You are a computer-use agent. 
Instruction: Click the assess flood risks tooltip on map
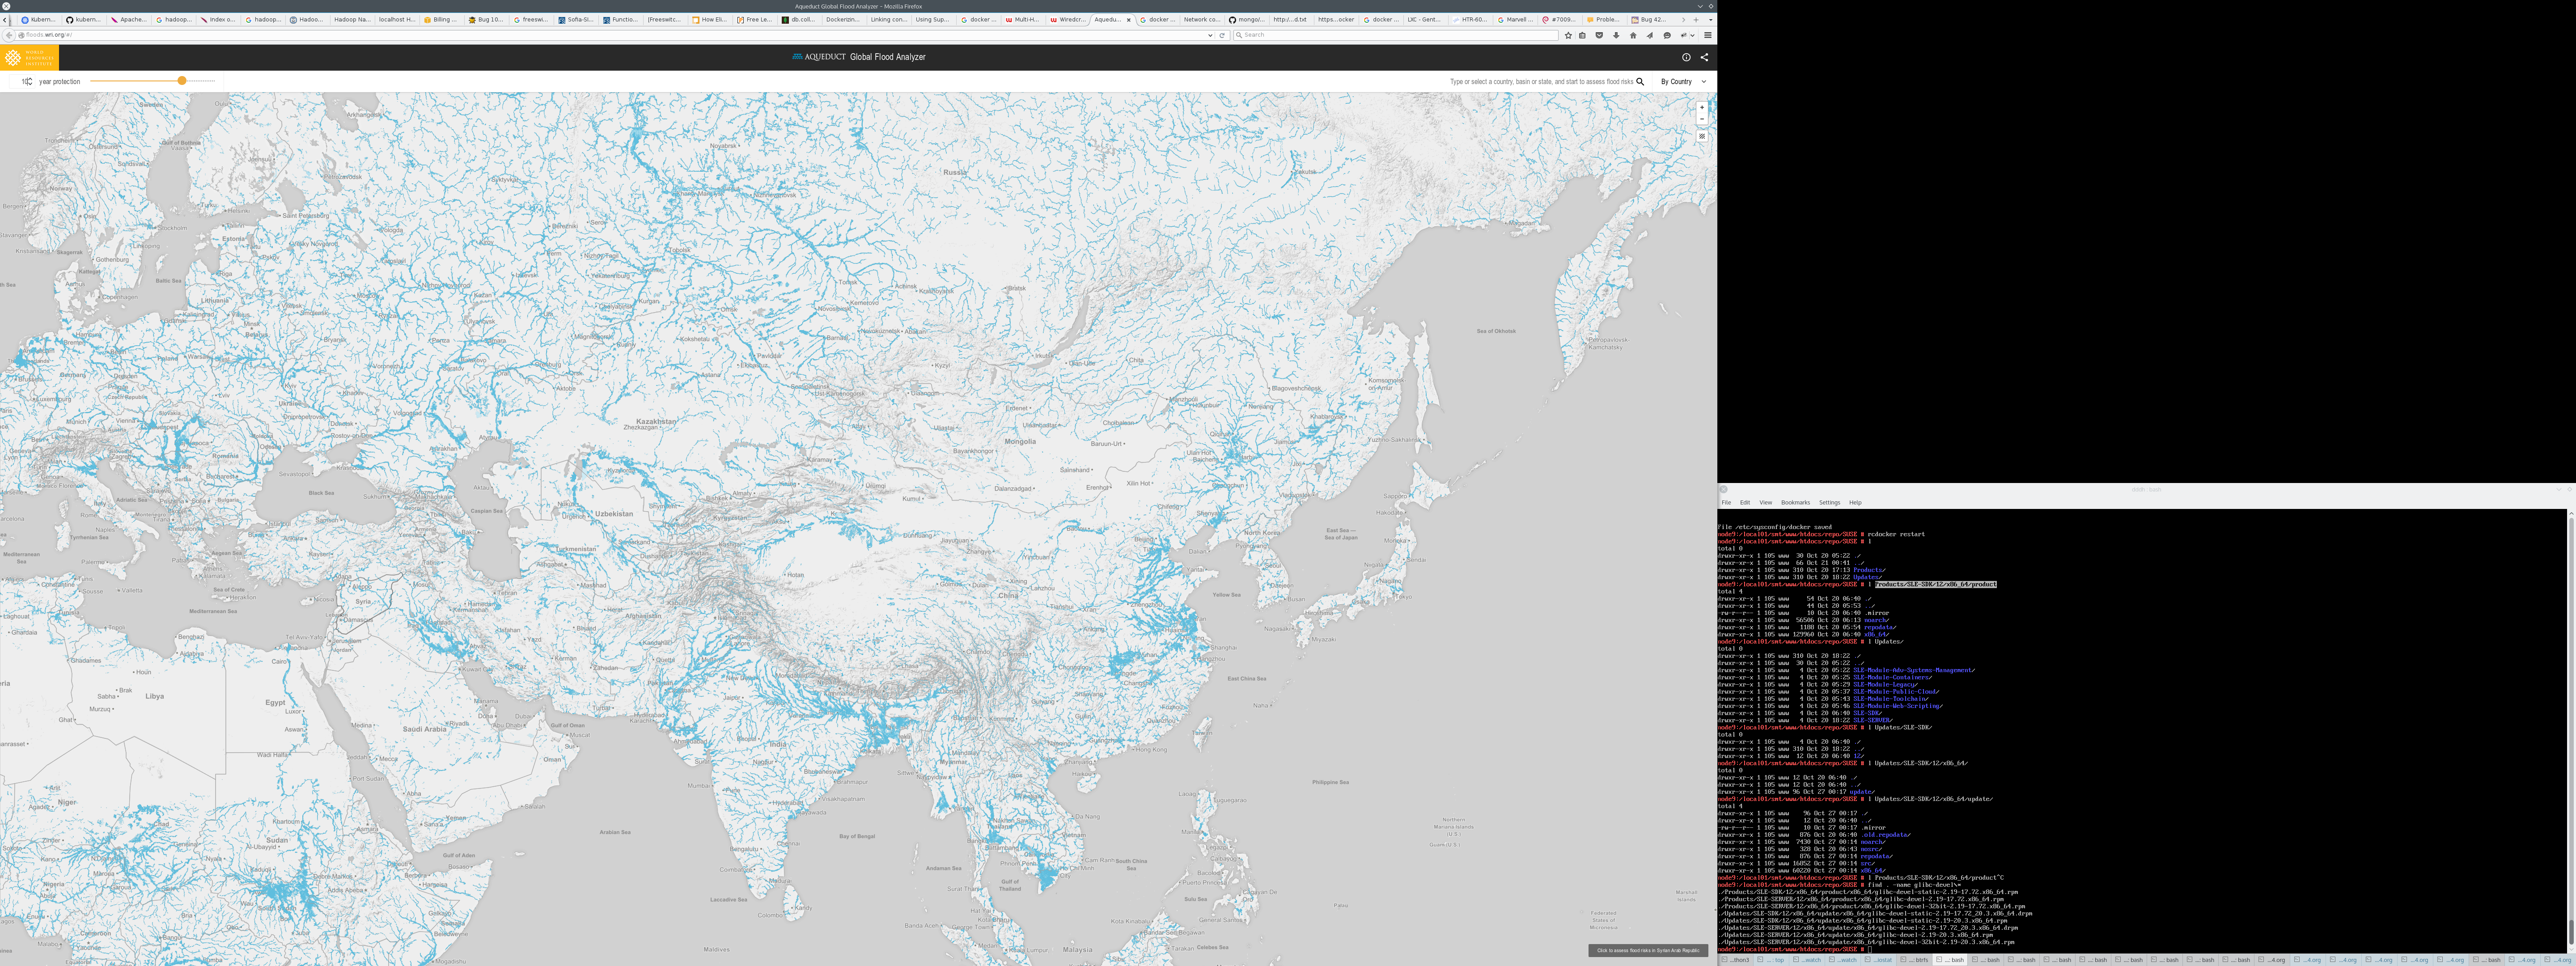(x=1648, y=951)
